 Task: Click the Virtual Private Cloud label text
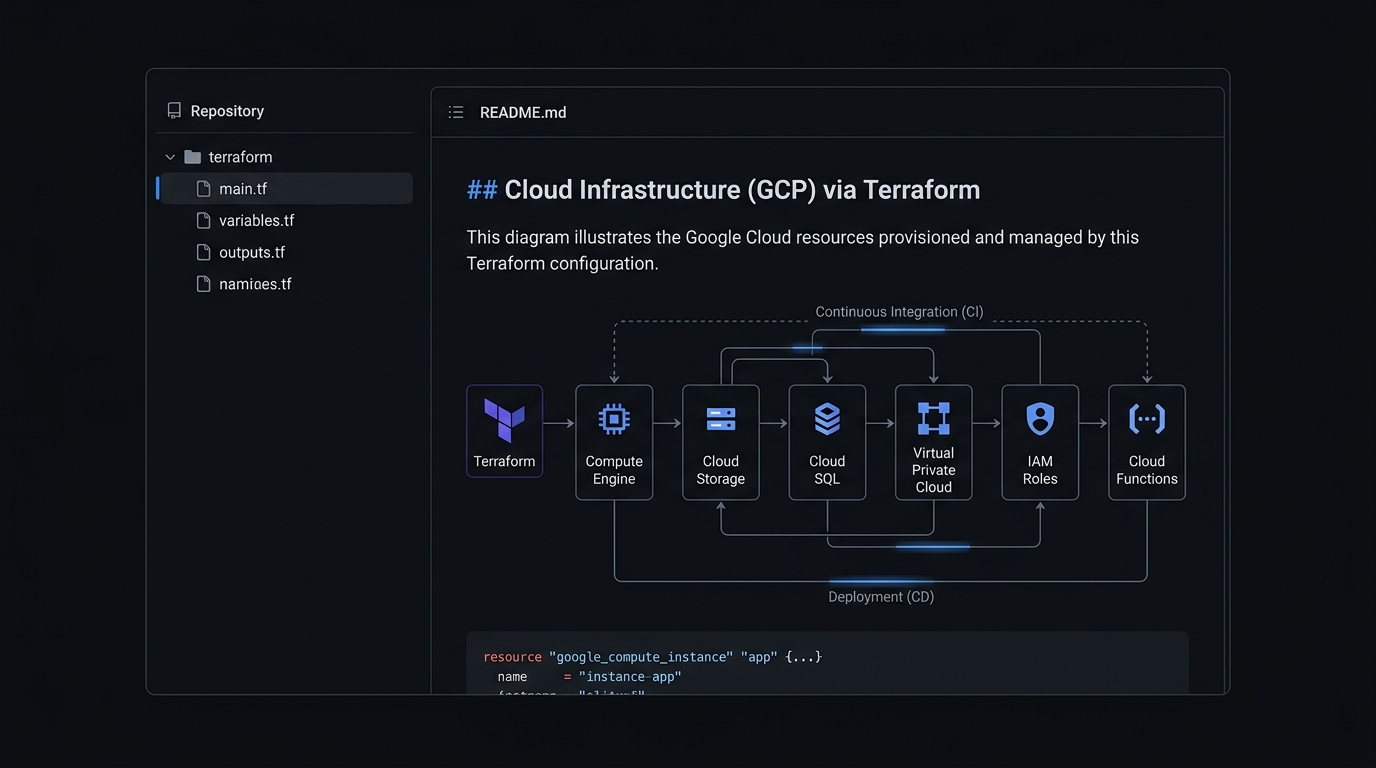click(934, 470)
